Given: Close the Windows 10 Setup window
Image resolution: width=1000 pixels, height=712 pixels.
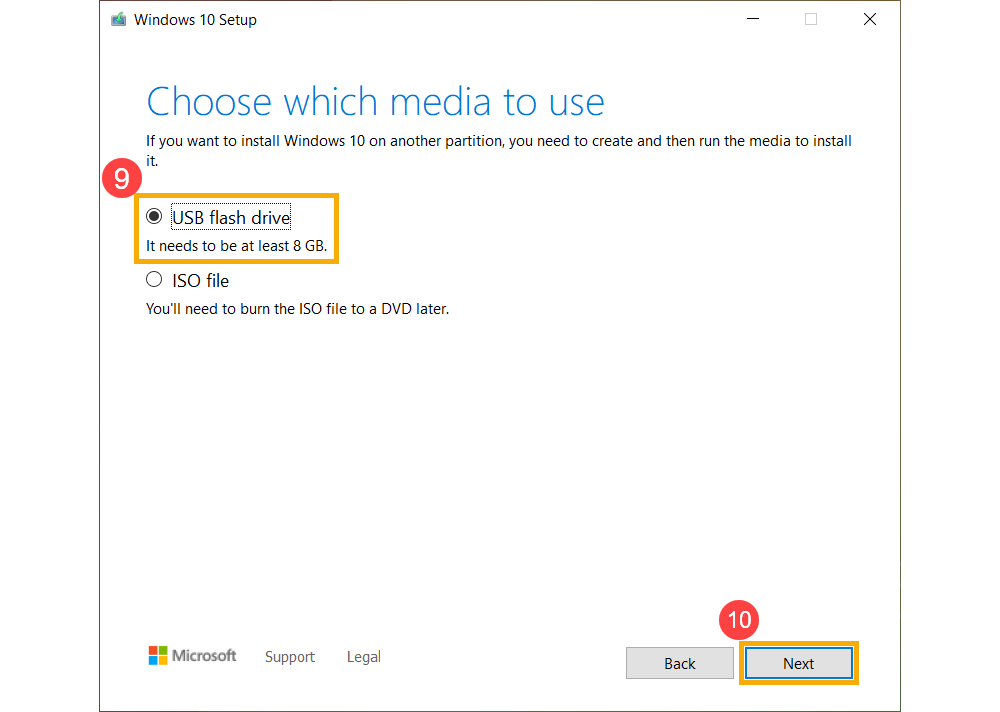Looking at the screenshot, I should point(870,19).
